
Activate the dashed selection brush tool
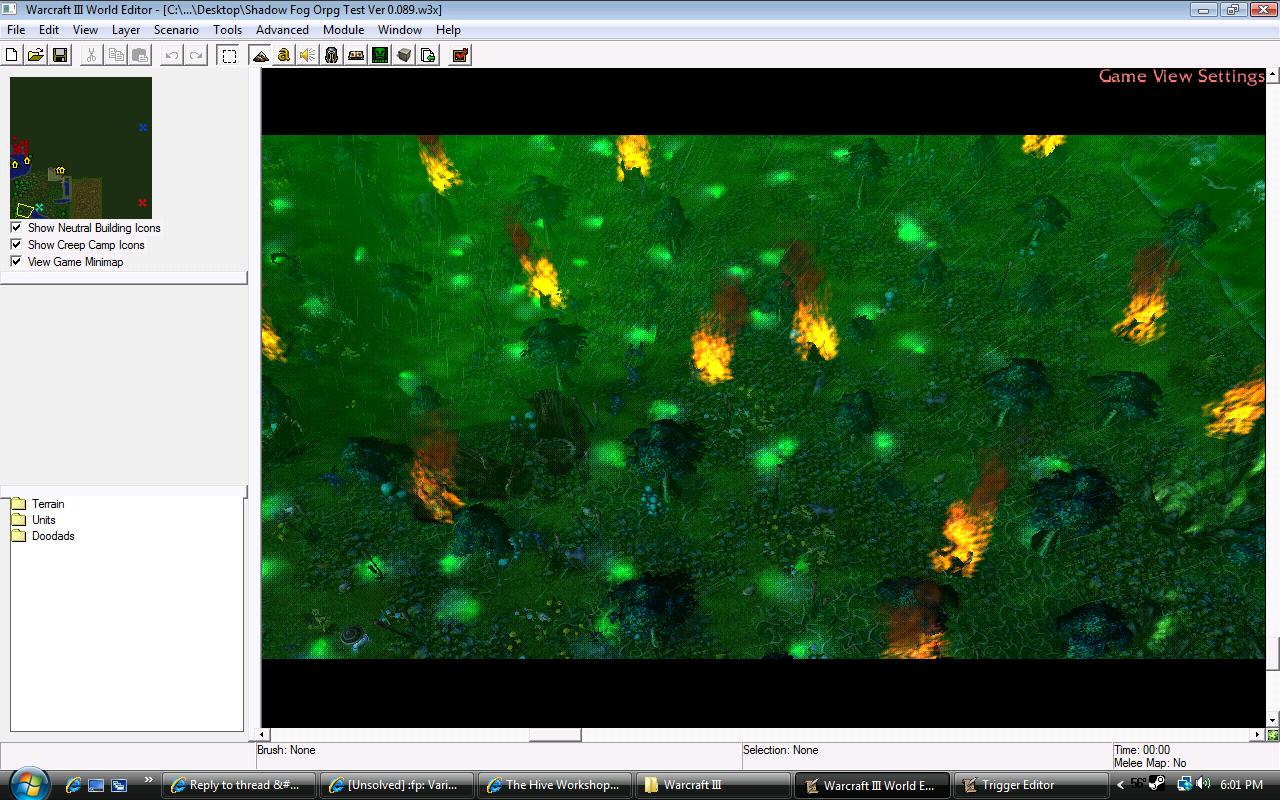click(x=229, y=55)
